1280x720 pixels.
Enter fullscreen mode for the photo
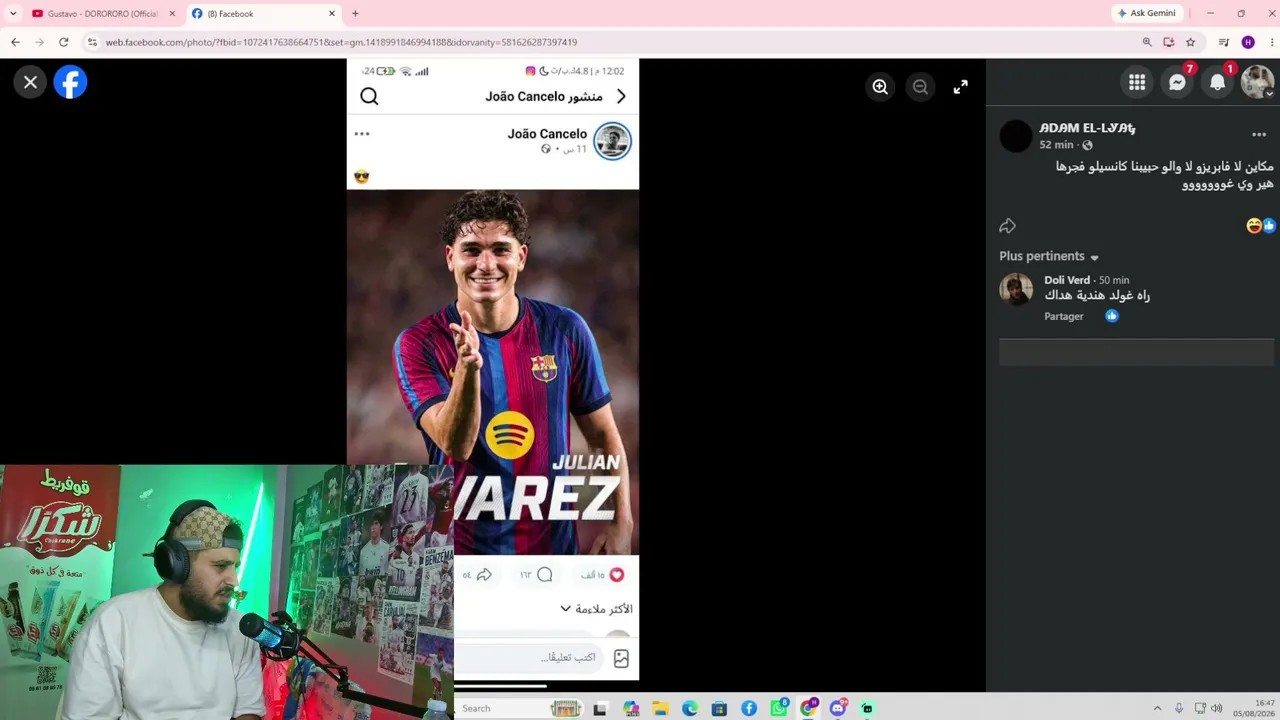(x=960, y=87)
